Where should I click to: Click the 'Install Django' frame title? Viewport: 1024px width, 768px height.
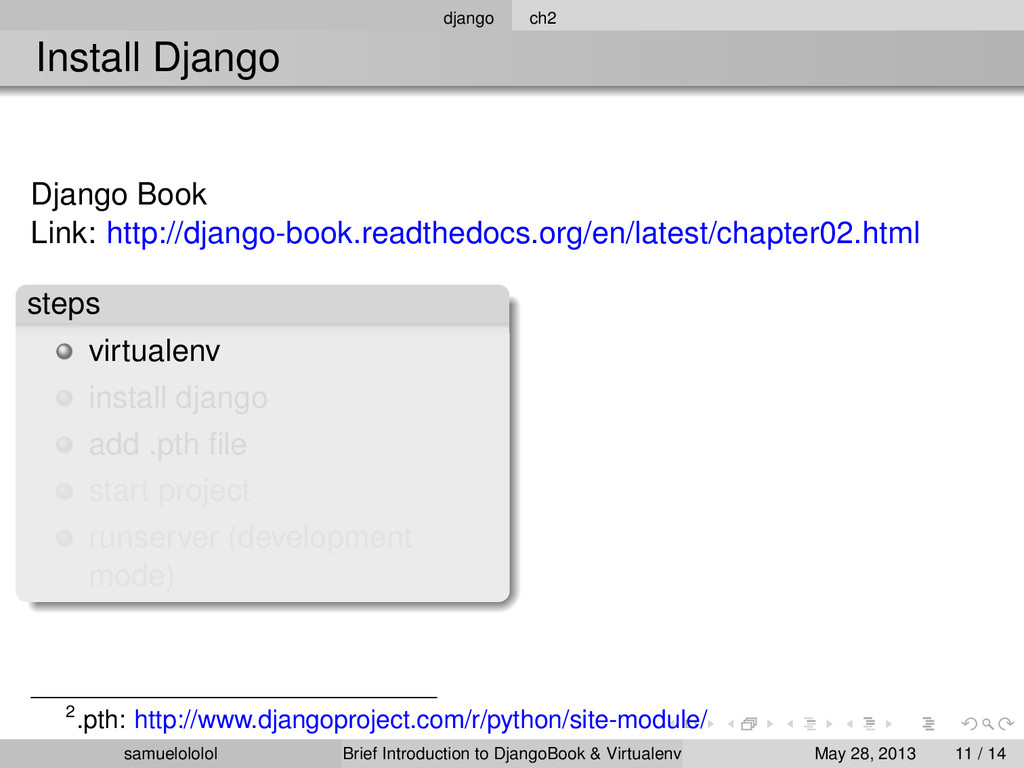(157, 58)
